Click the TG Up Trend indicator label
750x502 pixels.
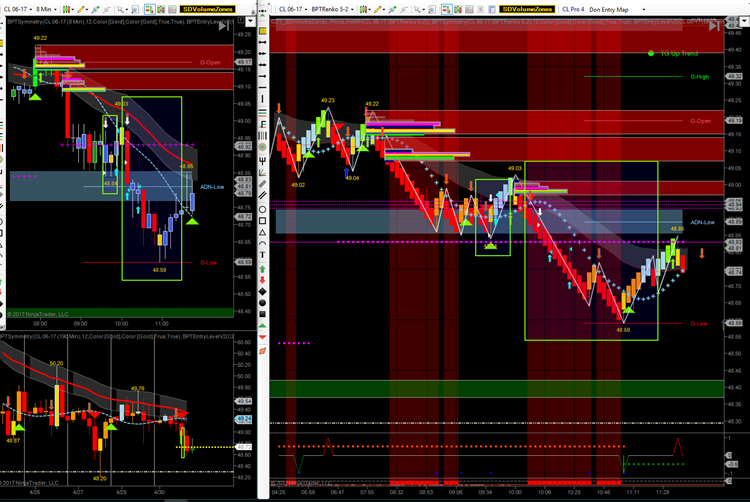pyautogui.click(x=679, y=54)
